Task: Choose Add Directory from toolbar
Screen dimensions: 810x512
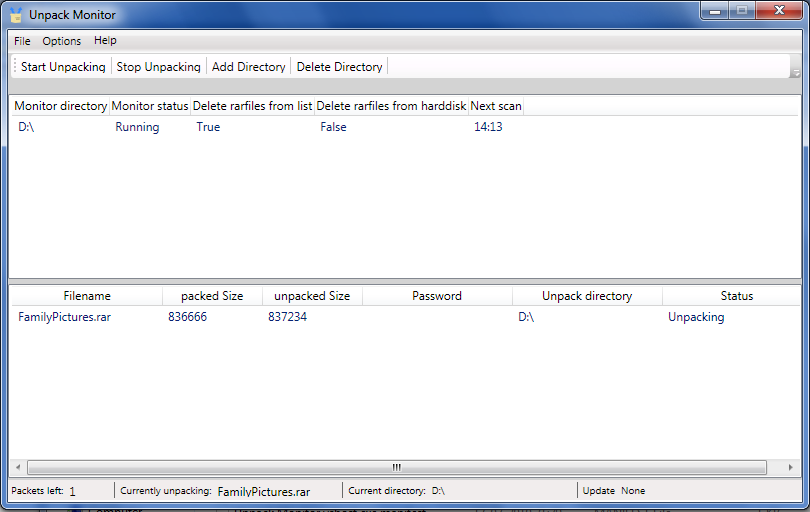Action: [248, 67]
